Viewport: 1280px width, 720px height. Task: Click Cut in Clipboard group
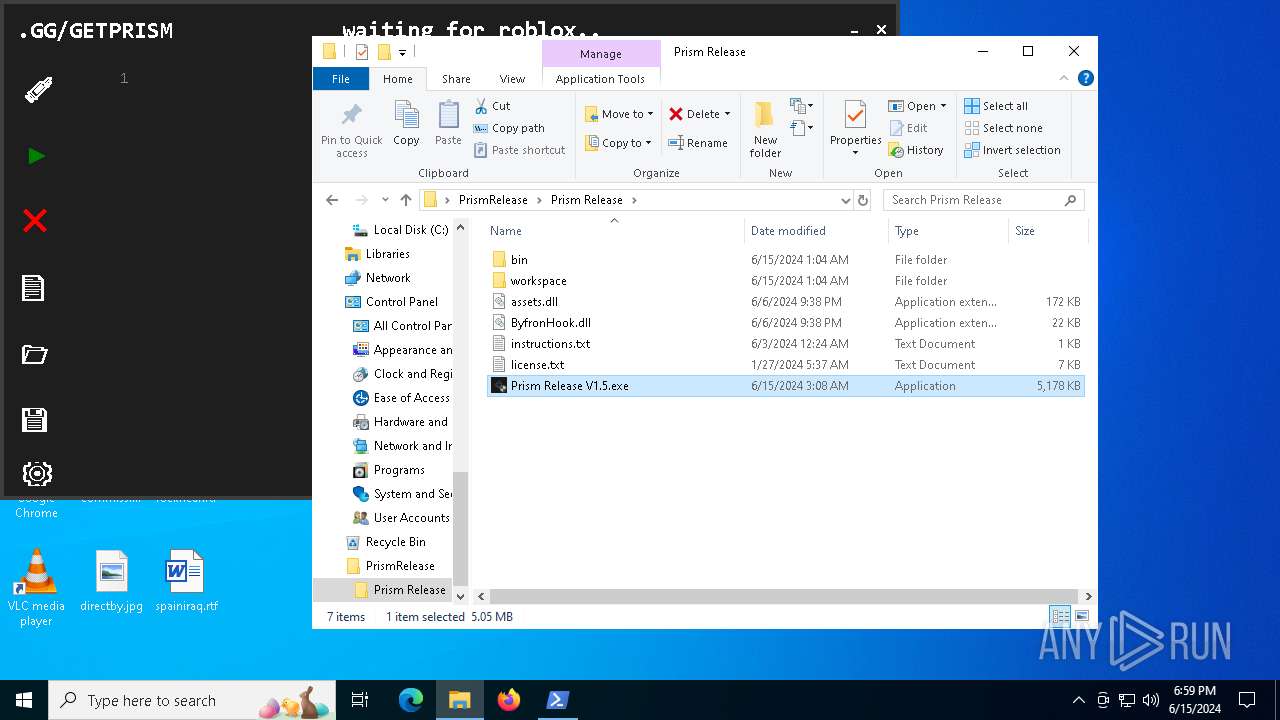[x=492, y=106]
